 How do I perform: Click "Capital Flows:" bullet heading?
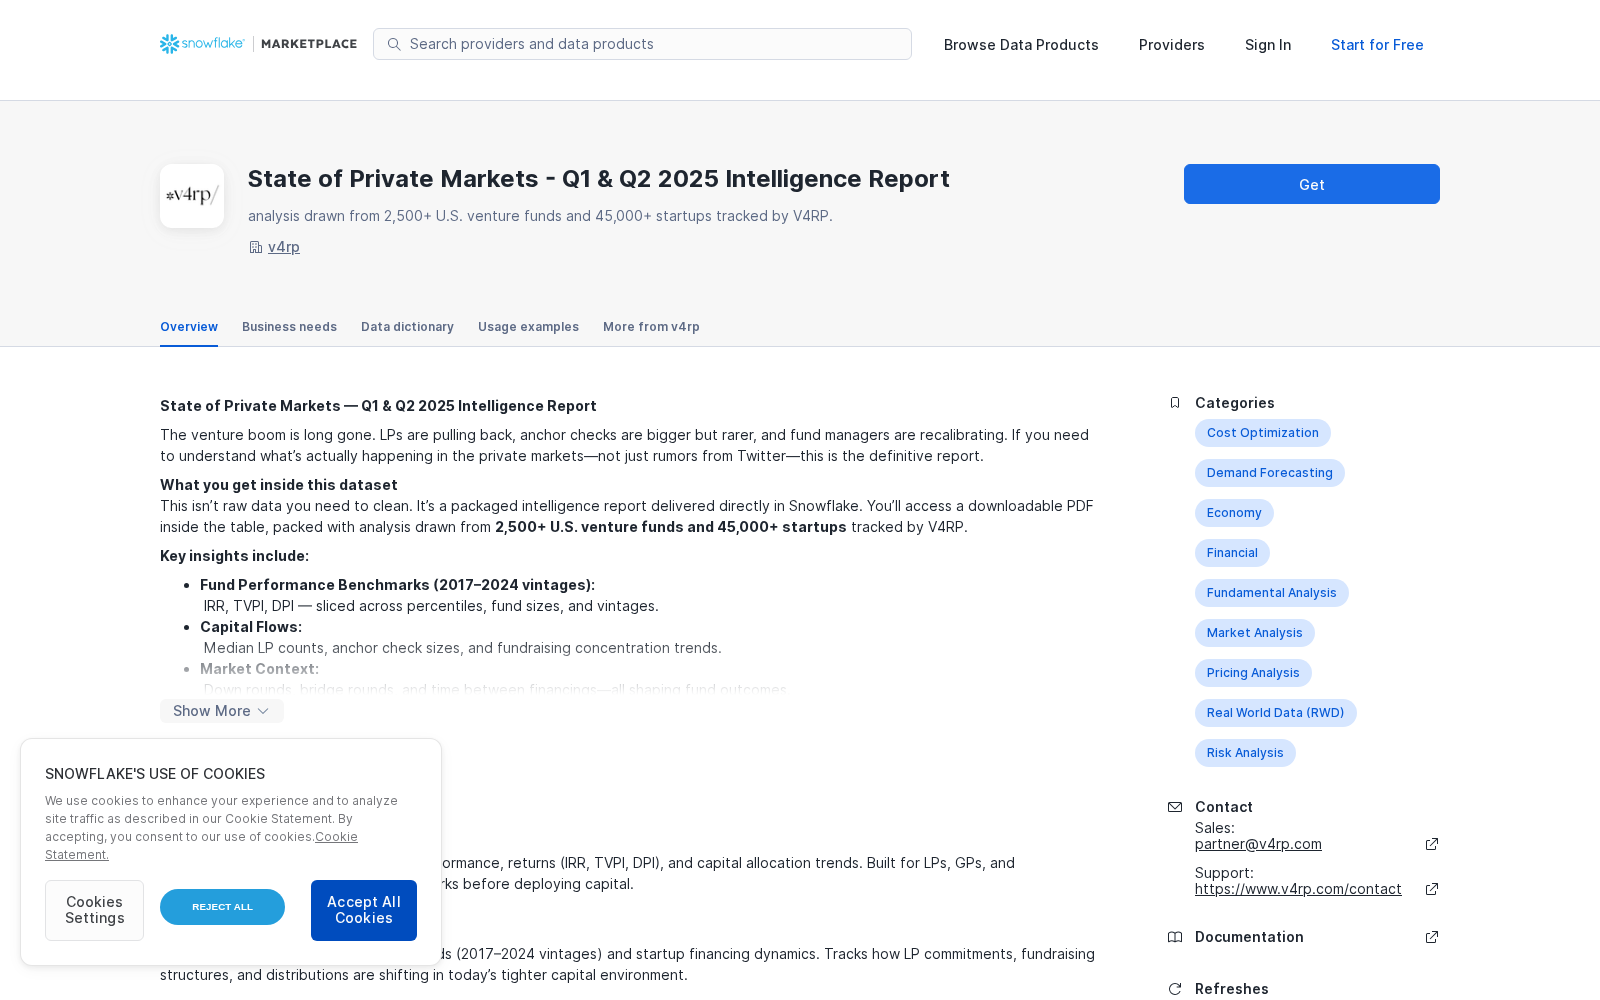click(251, 627)
